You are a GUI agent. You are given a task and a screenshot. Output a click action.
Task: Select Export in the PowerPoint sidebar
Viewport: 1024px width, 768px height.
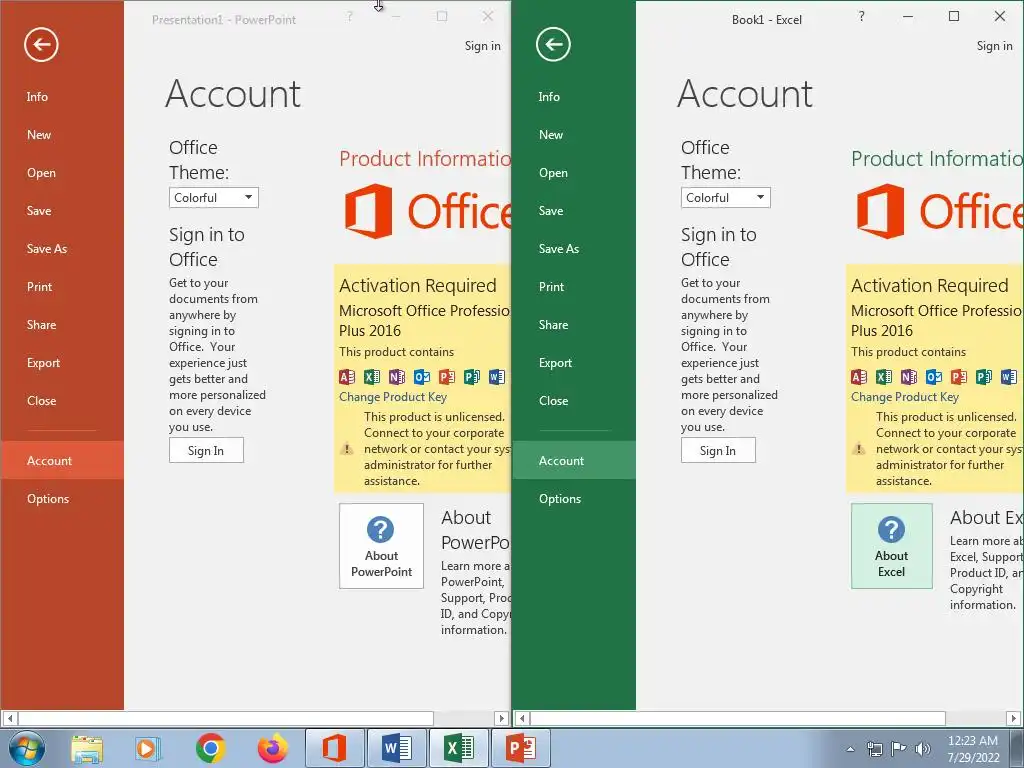[x=43, y=363]
